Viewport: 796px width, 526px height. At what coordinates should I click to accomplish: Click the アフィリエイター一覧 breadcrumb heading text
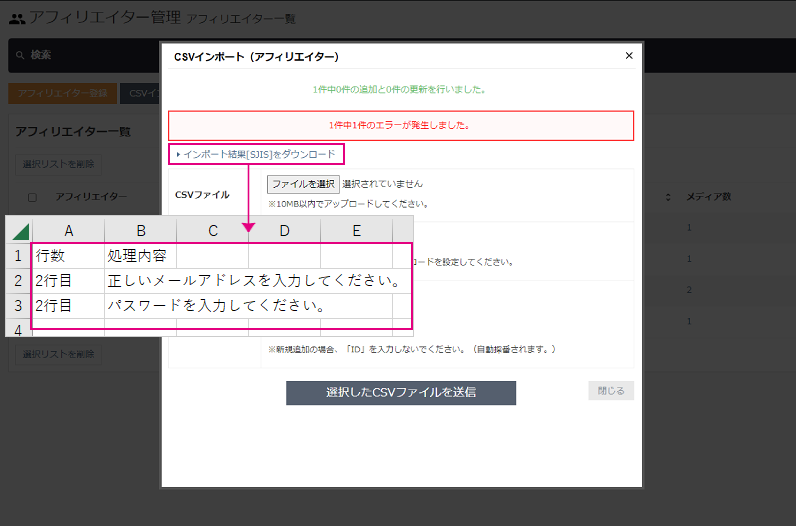241,19
